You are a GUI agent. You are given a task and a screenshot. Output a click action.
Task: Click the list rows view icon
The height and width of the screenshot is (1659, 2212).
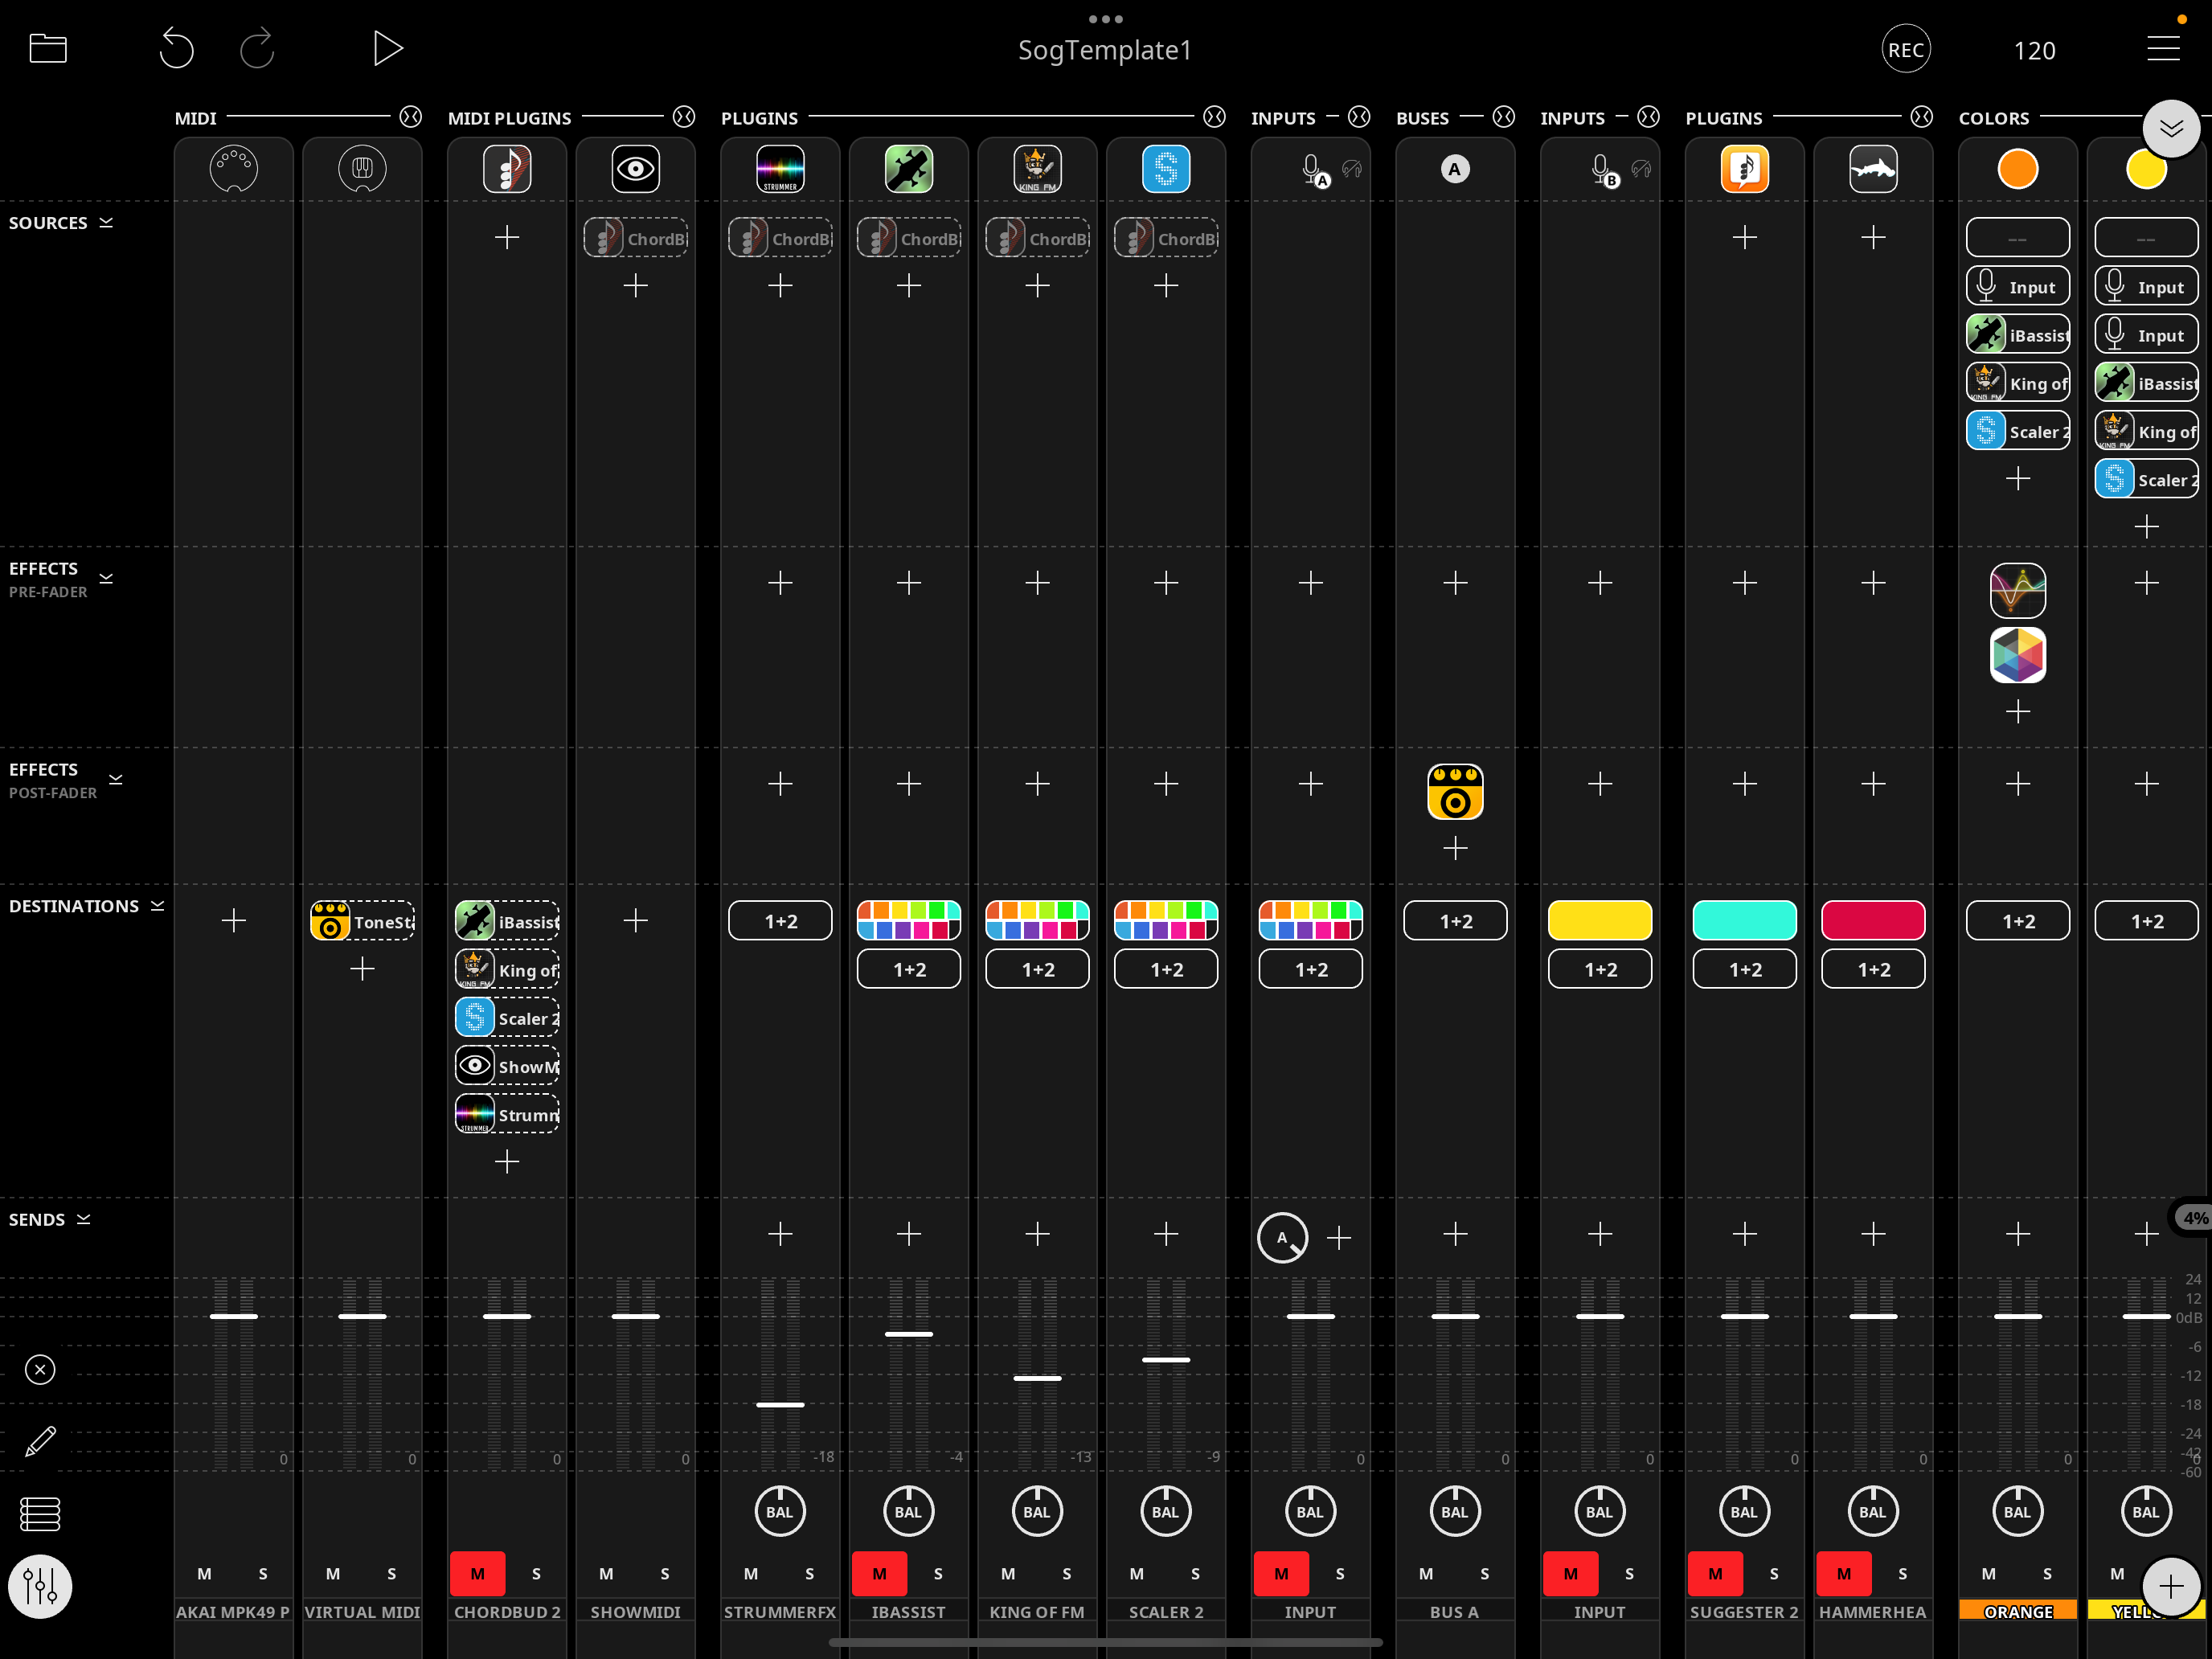point(40,1514)
